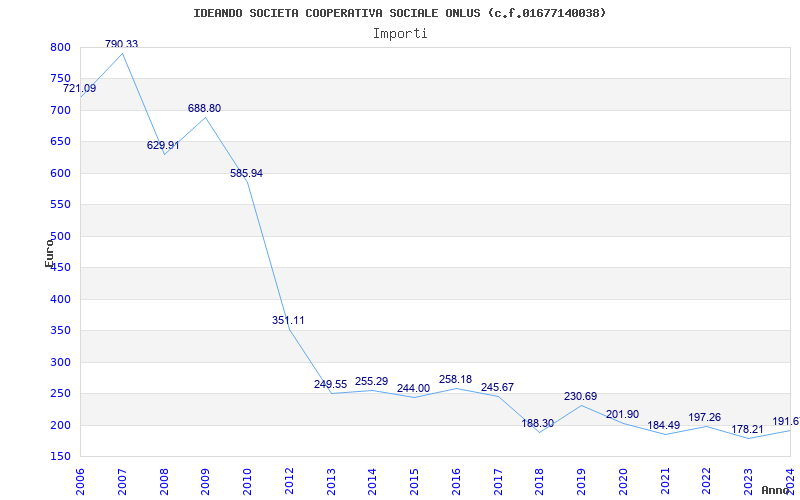
Task: Select the 230.69 data label
Action: click(x=581, y=396)
